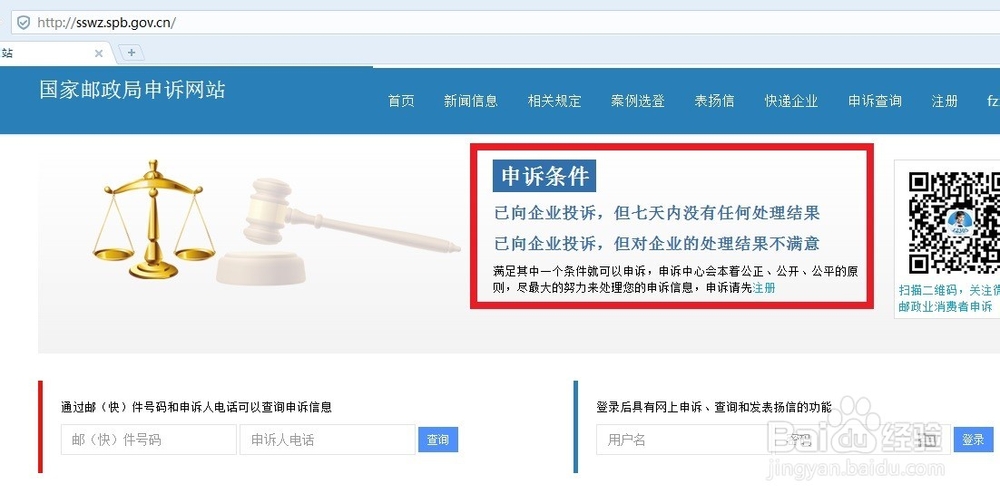Click the blue 查询 button
Image resolution: width=1000 pixels, height=503 pixels.
438,439
